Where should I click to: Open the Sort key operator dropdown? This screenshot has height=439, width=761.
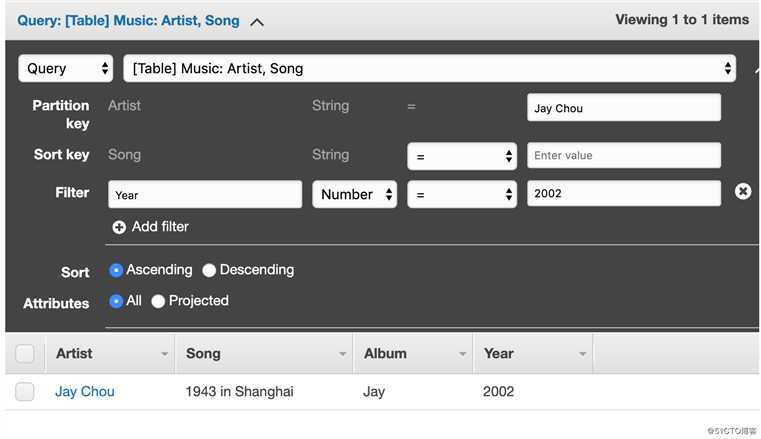coord(462,156)
